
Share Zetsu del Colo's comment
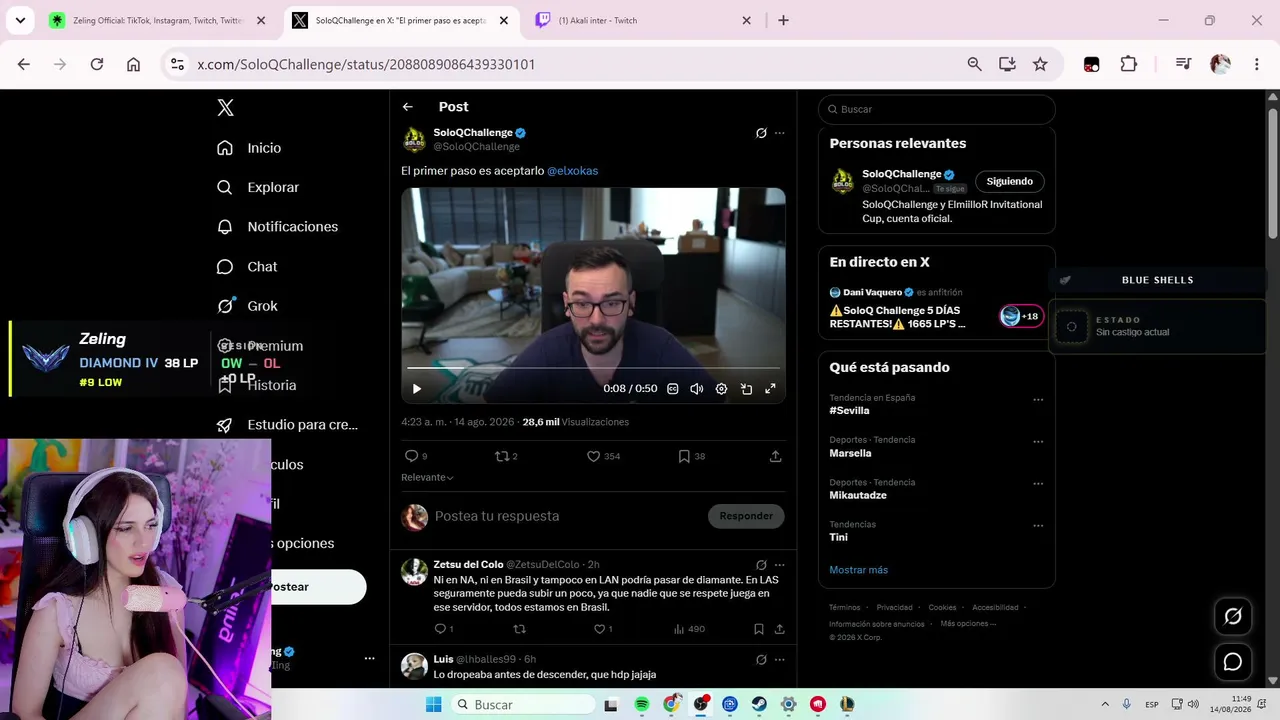point(780,629)
